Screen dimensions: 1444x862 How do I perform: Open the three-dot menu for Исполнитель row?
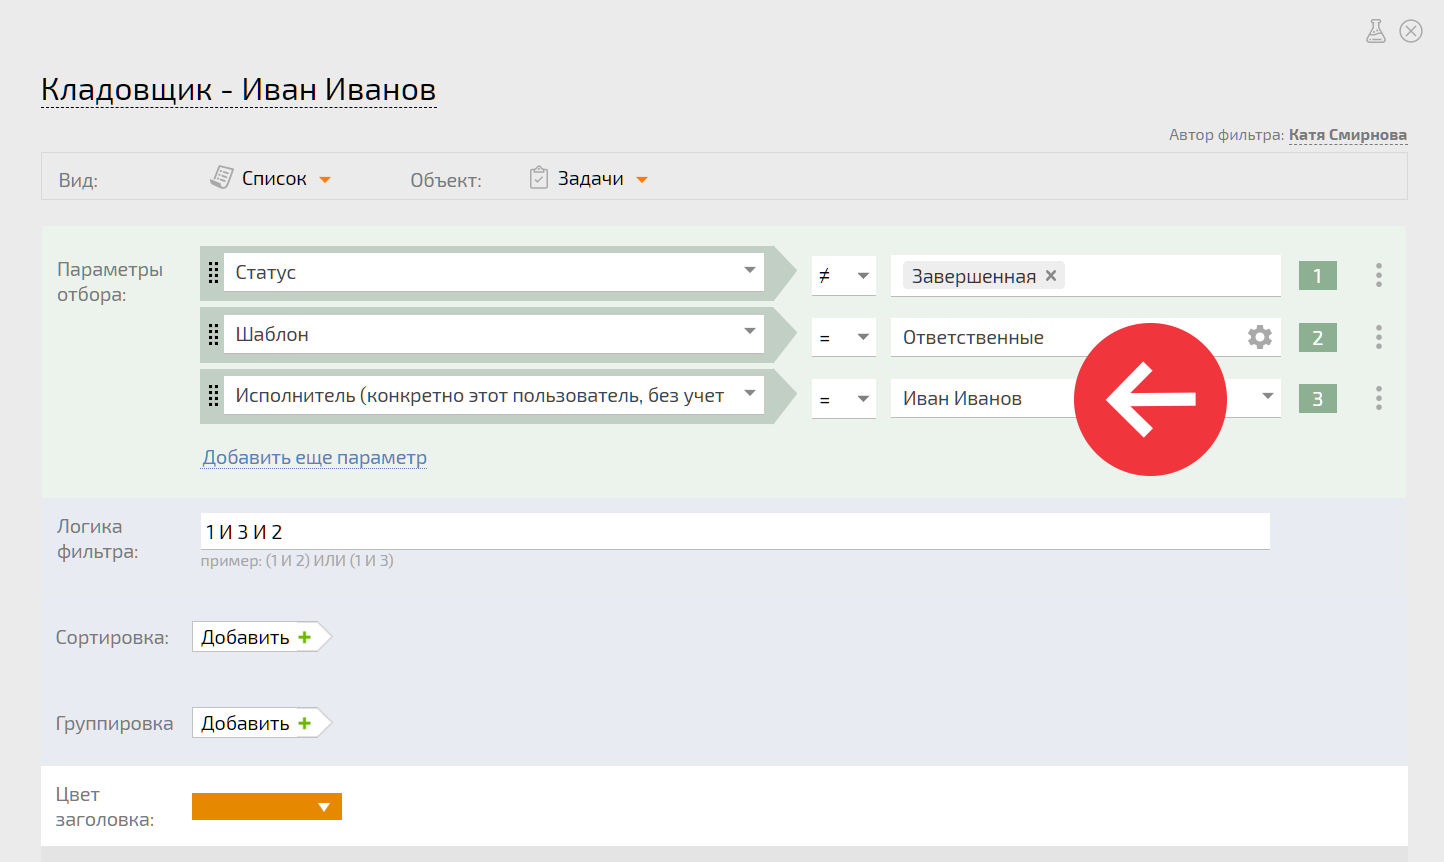[1379, 398]
